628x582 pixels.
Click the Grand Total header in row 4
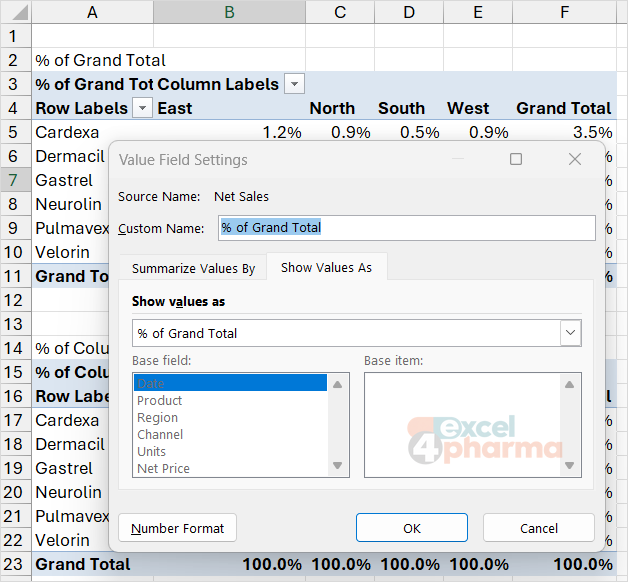(x=564, y=108)
